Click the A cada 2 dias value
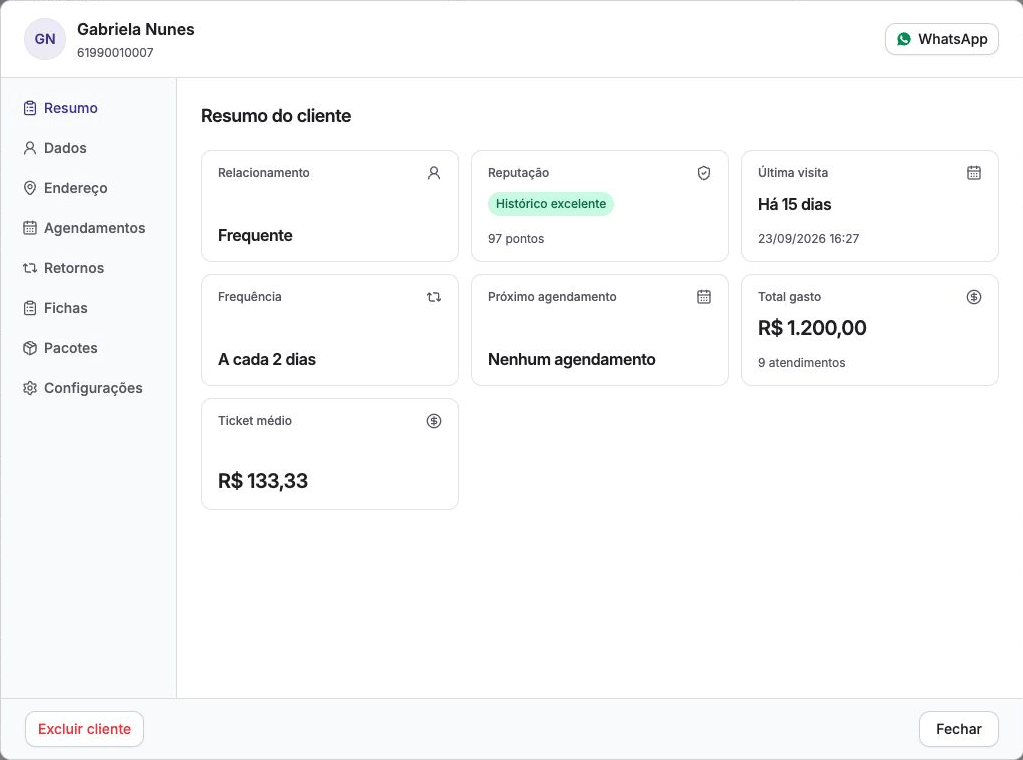This screenshot has height=760, width=1023. click(x=267, y=359)
